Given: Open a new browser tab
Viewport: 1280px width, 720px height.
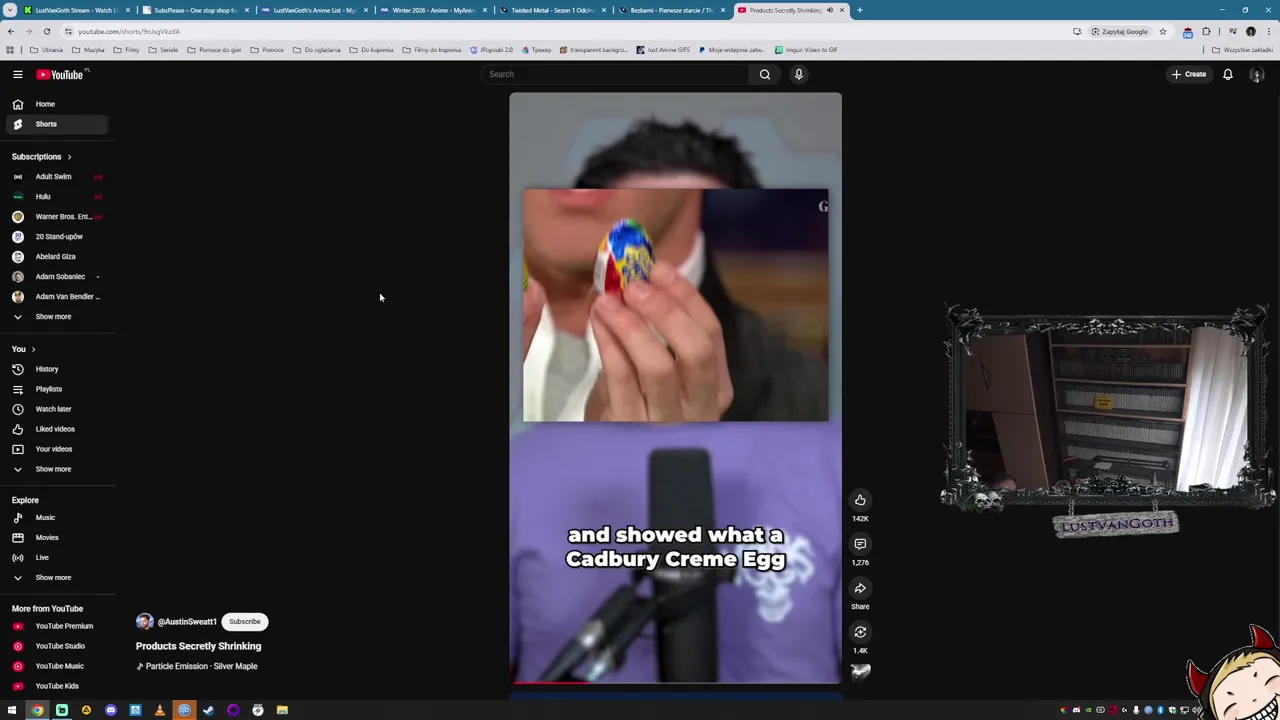Looking at the screenshot, I should point(860,10).
